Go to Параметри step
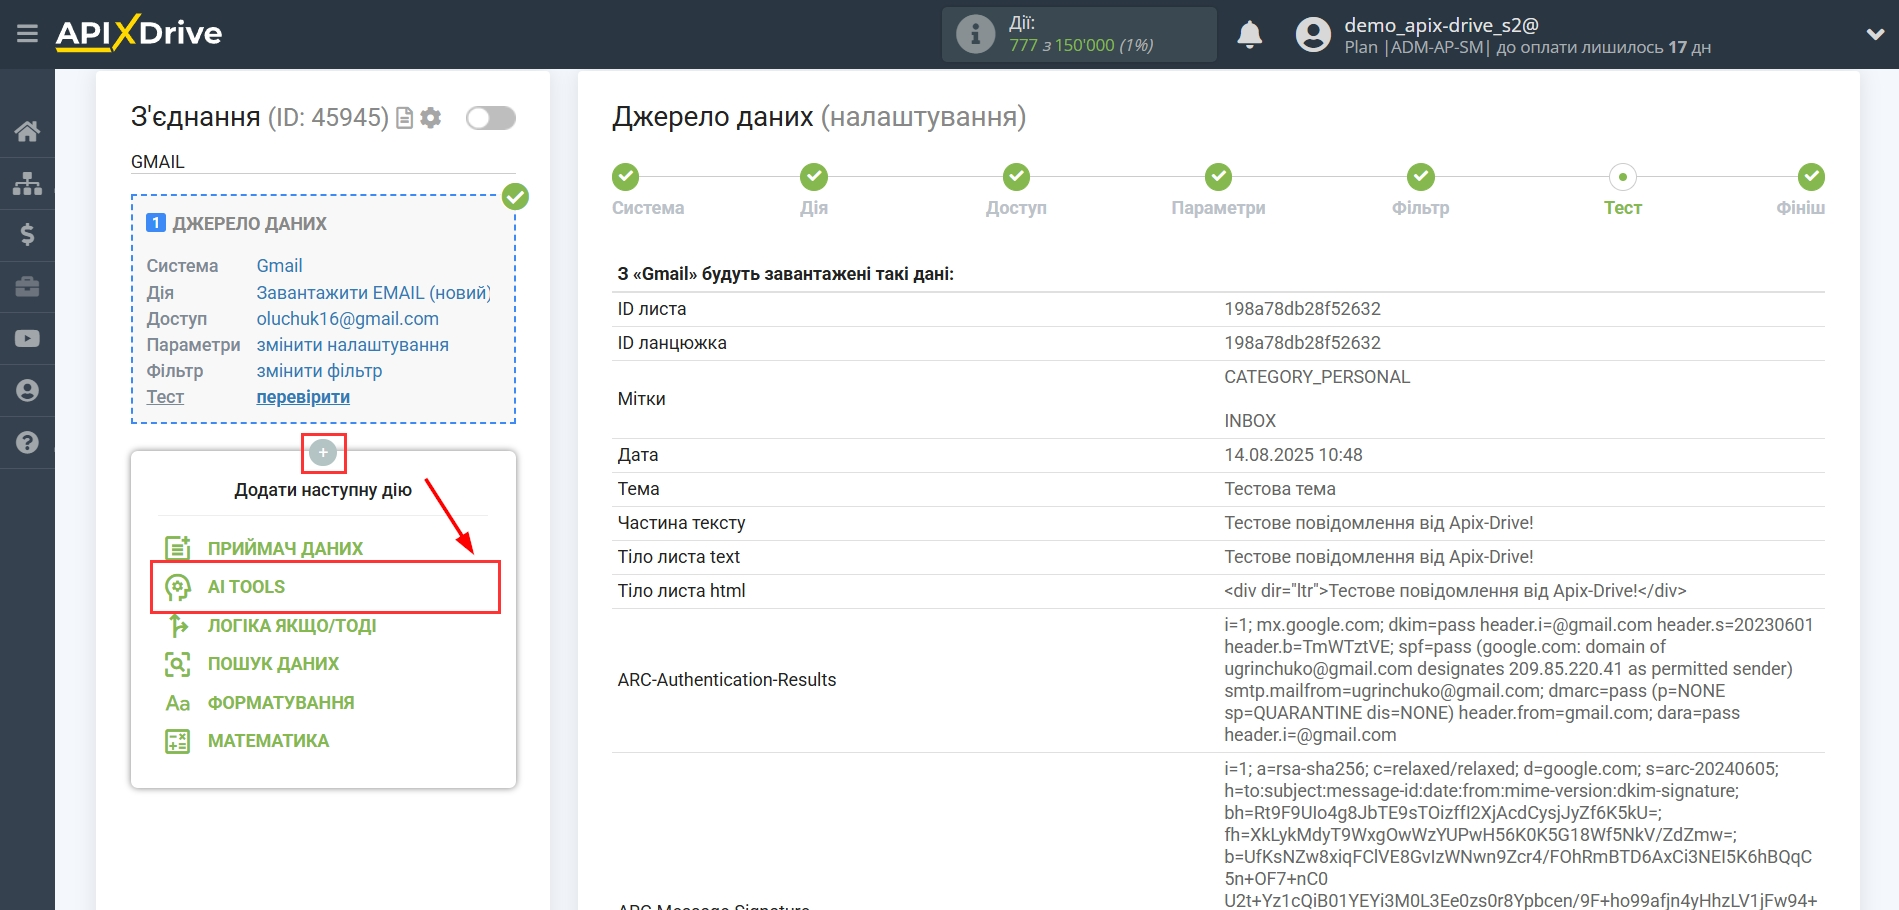 [x=1218, y=177]
